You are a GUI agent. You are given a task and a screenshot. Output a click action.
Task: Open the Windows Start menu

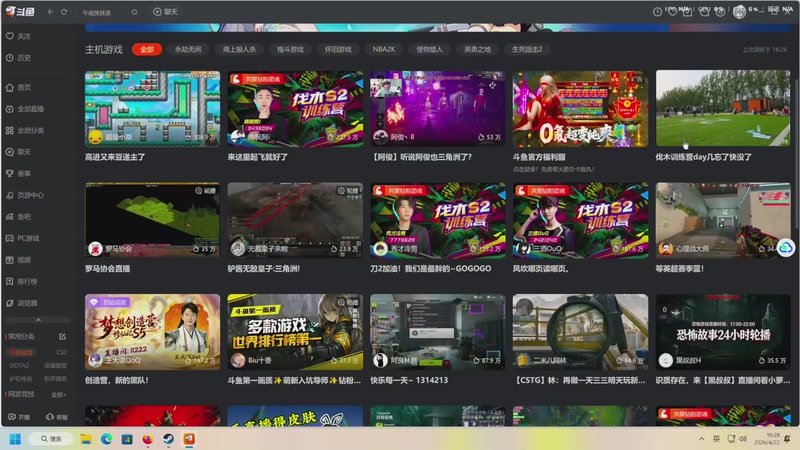15,439
